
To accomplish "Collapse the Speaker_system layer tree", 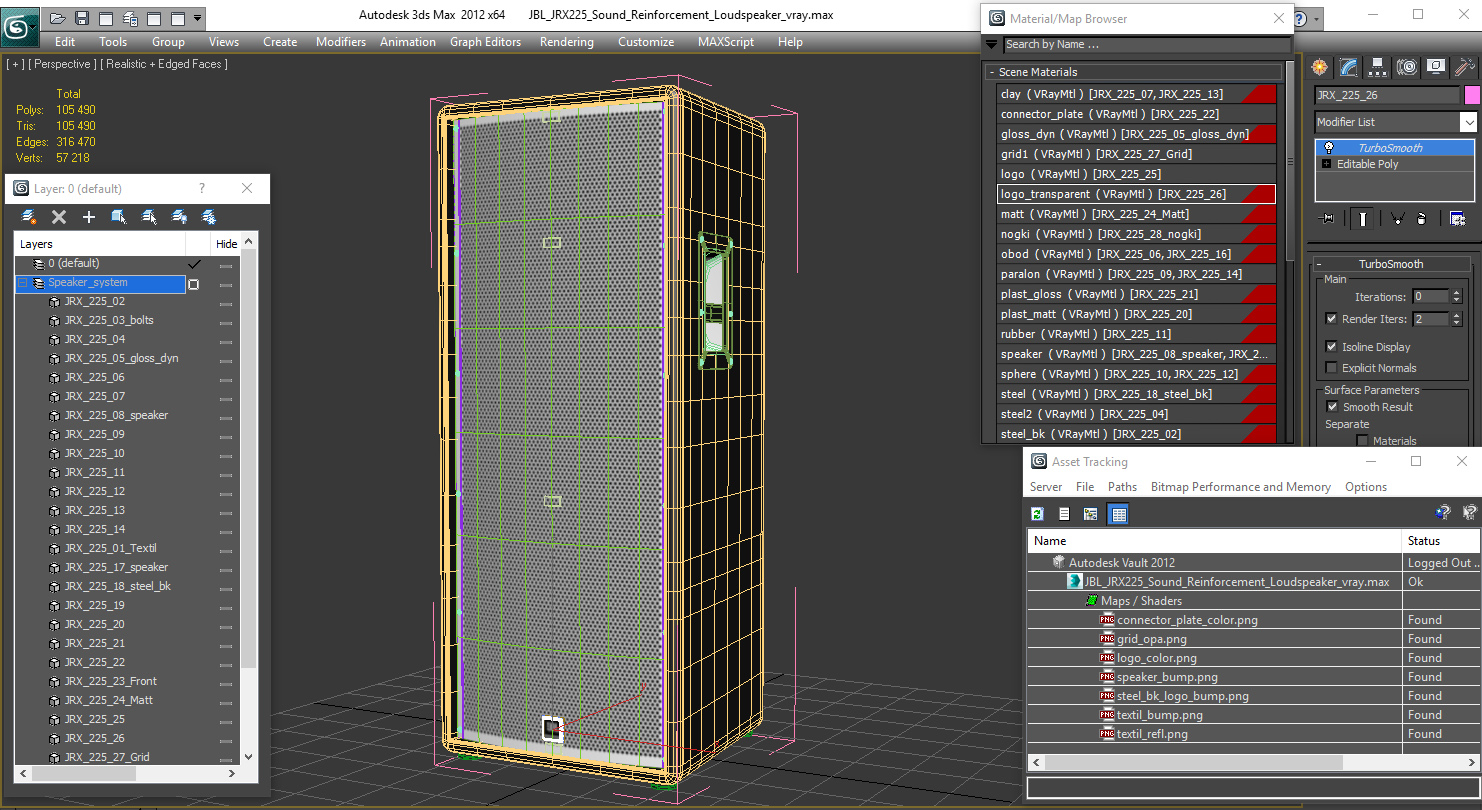I will pos(23,283).
